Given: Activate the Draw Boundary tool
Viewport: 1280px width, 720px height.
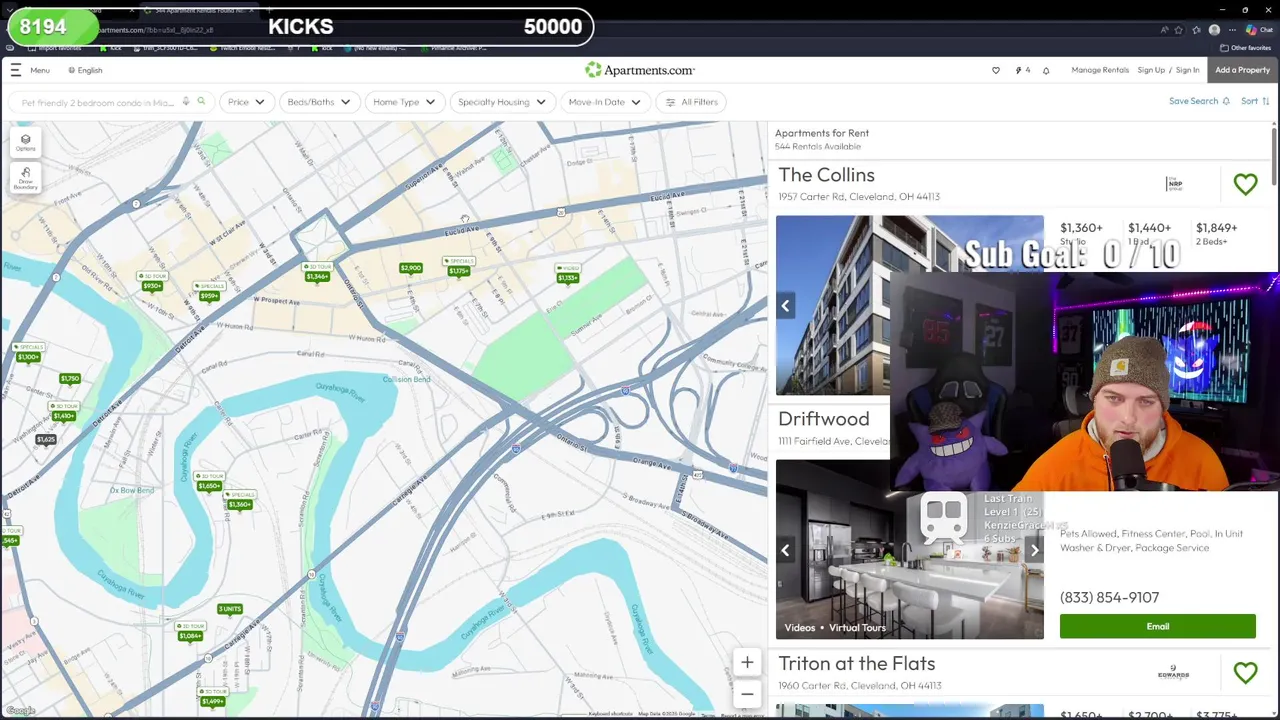Looking at the screenshot, I should click(x=26, y=177).
